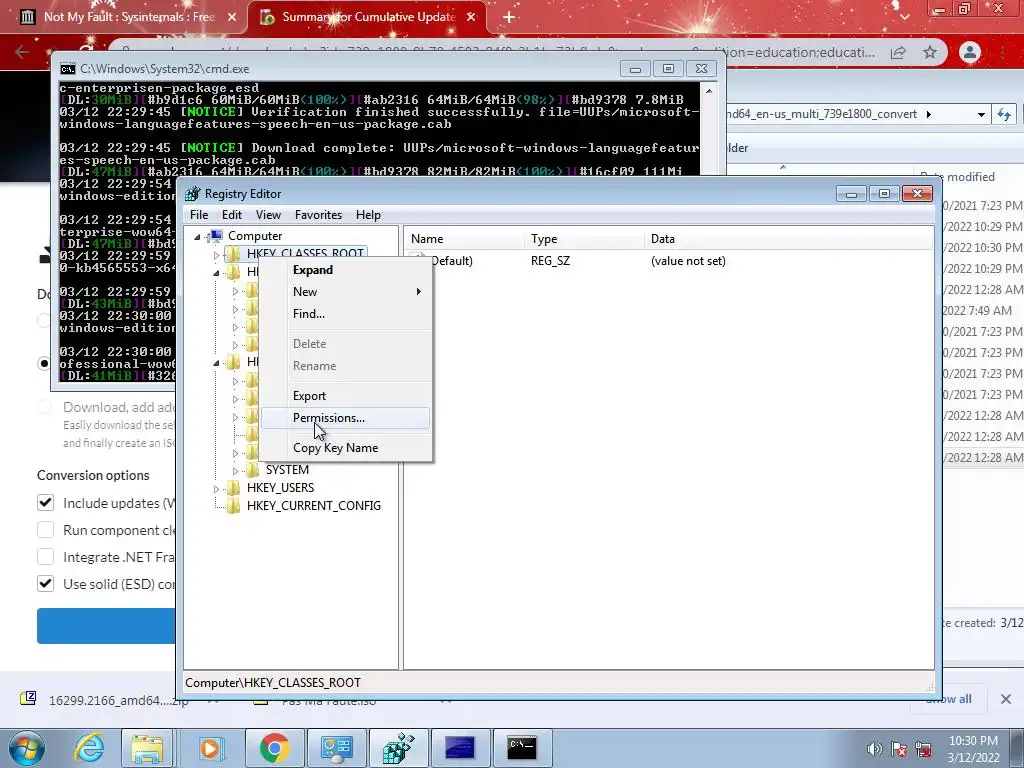Open the File menu in Registry Editor

[x=199, y=215]
